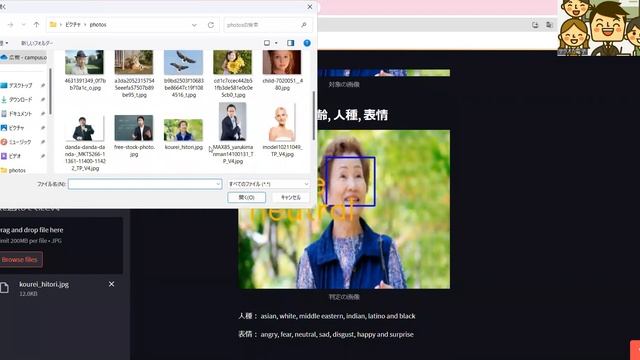Click the 表情 result text line
Screen dimensions: 640x360
[326, 334]
